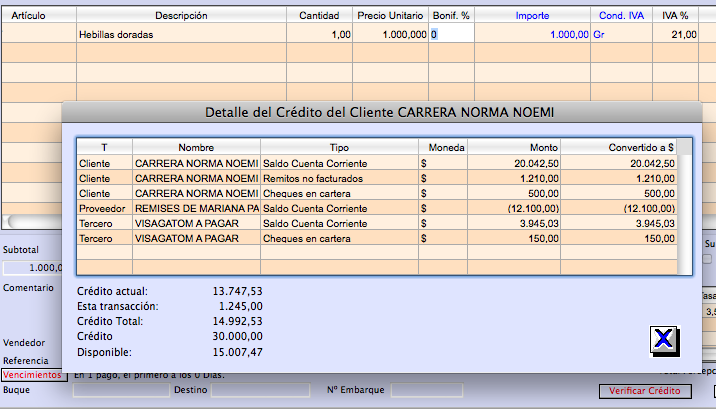The height and width of the screenshot is (409, 716).
Task: Click the credit detail popup title bar
Action: coord(382,112)
